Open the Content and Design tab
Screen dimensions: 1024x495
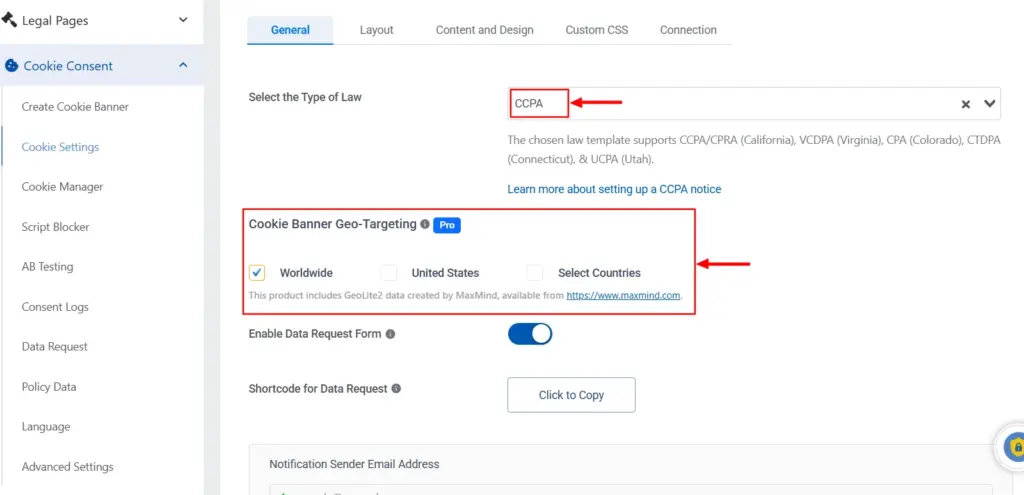click(x=485, y=30)
